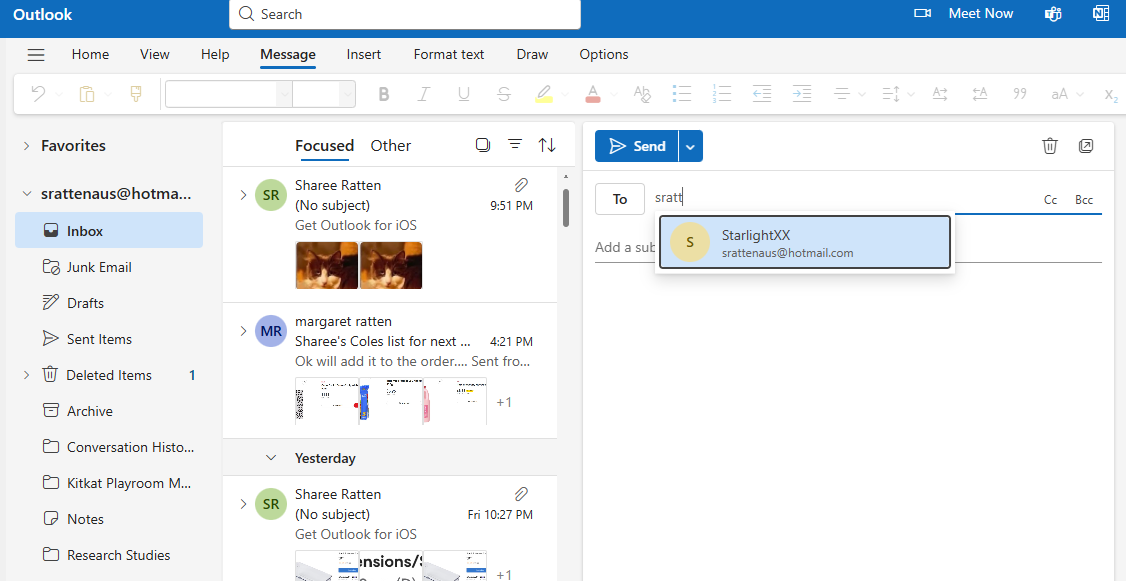Expand the margaret ratten conversation thread
This screenshot has height=581, width=1126.
point(243,331)
